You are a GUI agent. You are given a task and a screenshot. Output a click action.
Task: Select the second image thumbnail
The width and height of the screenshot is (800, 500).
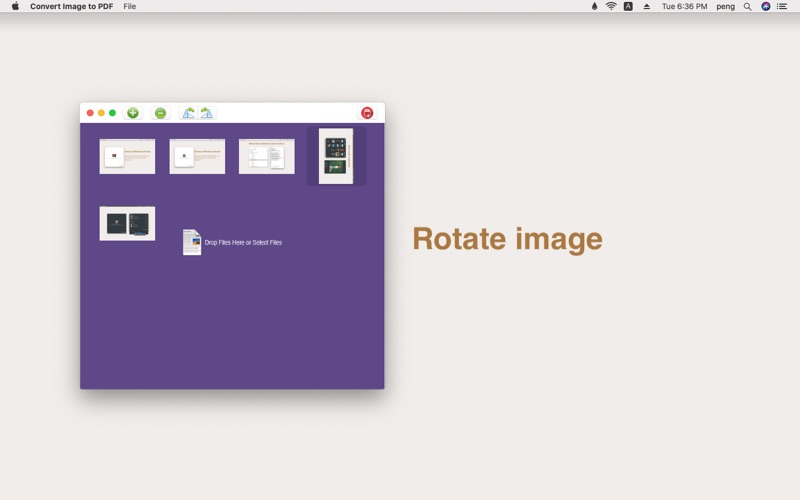[x=197, y=156]
